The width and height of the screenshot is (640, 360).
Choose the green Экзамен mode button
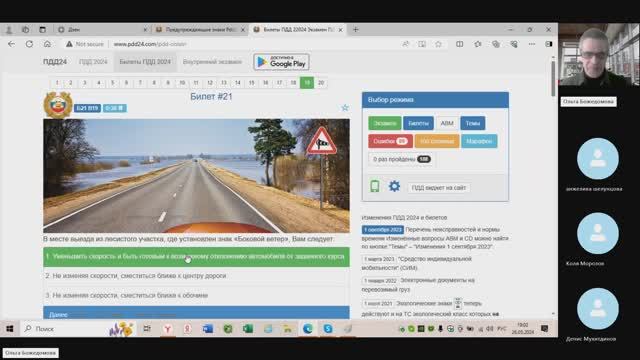coord(384,123)
